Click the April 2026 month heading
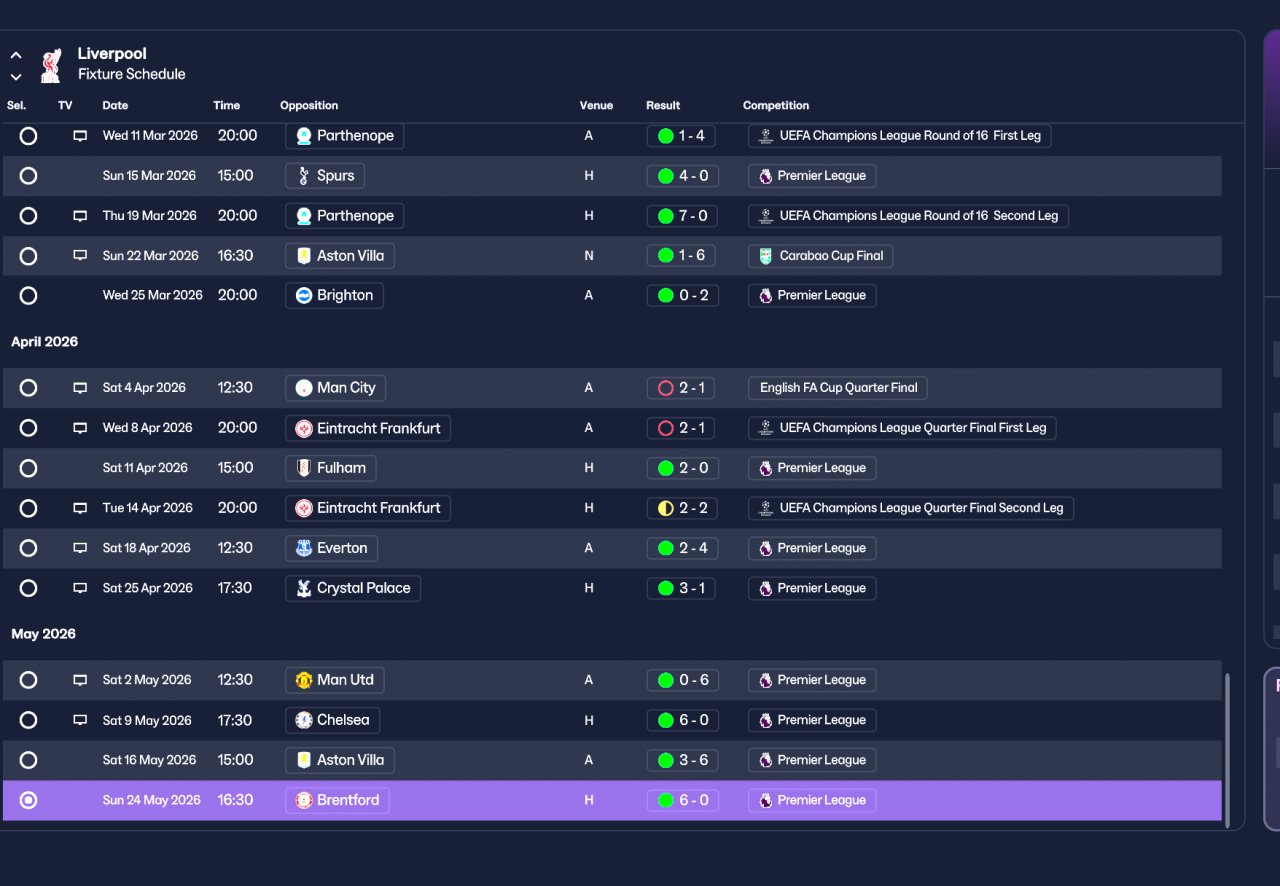The width and height of the screenshot is (1280, 886). [44, 342]
